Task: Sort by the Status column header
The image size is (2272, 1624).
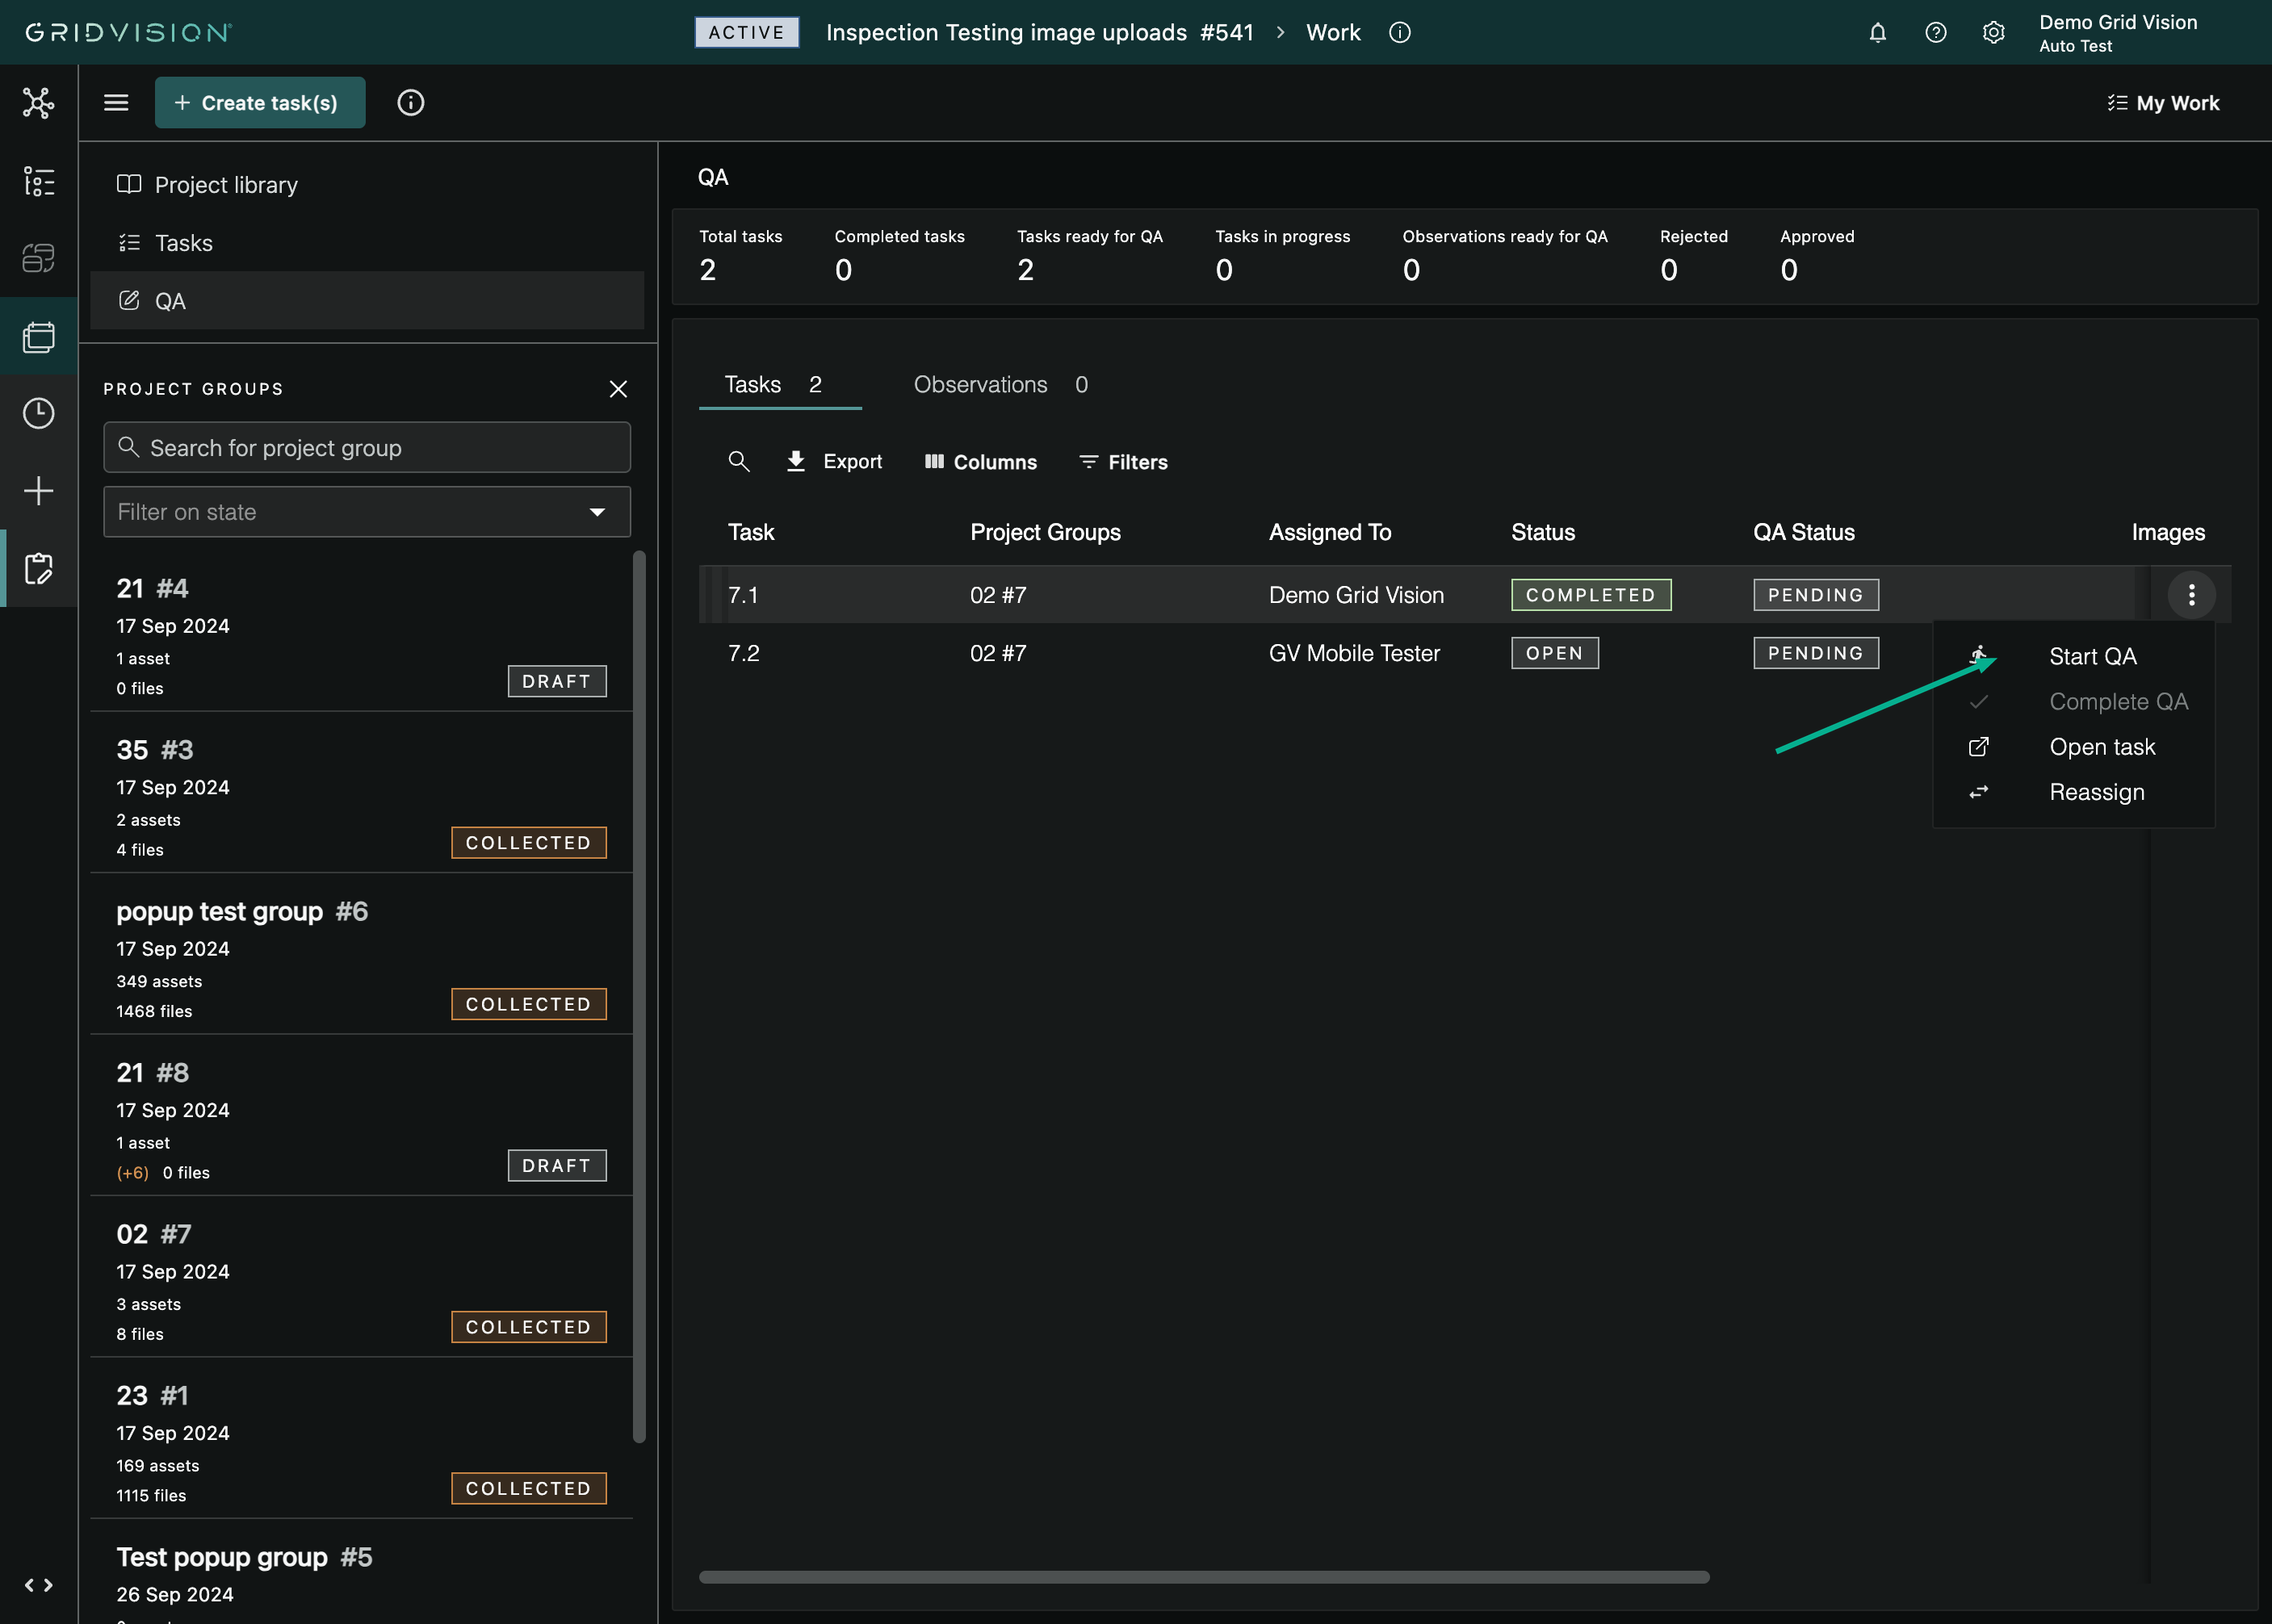Action: pyautogui.click(x=1542, y=532)
